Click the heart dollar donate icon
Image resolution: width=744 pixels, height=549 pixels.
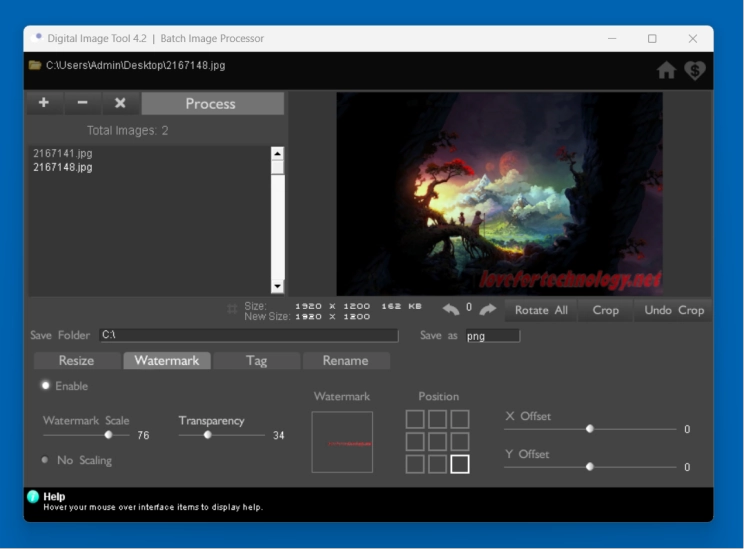[x=695, y=70]
